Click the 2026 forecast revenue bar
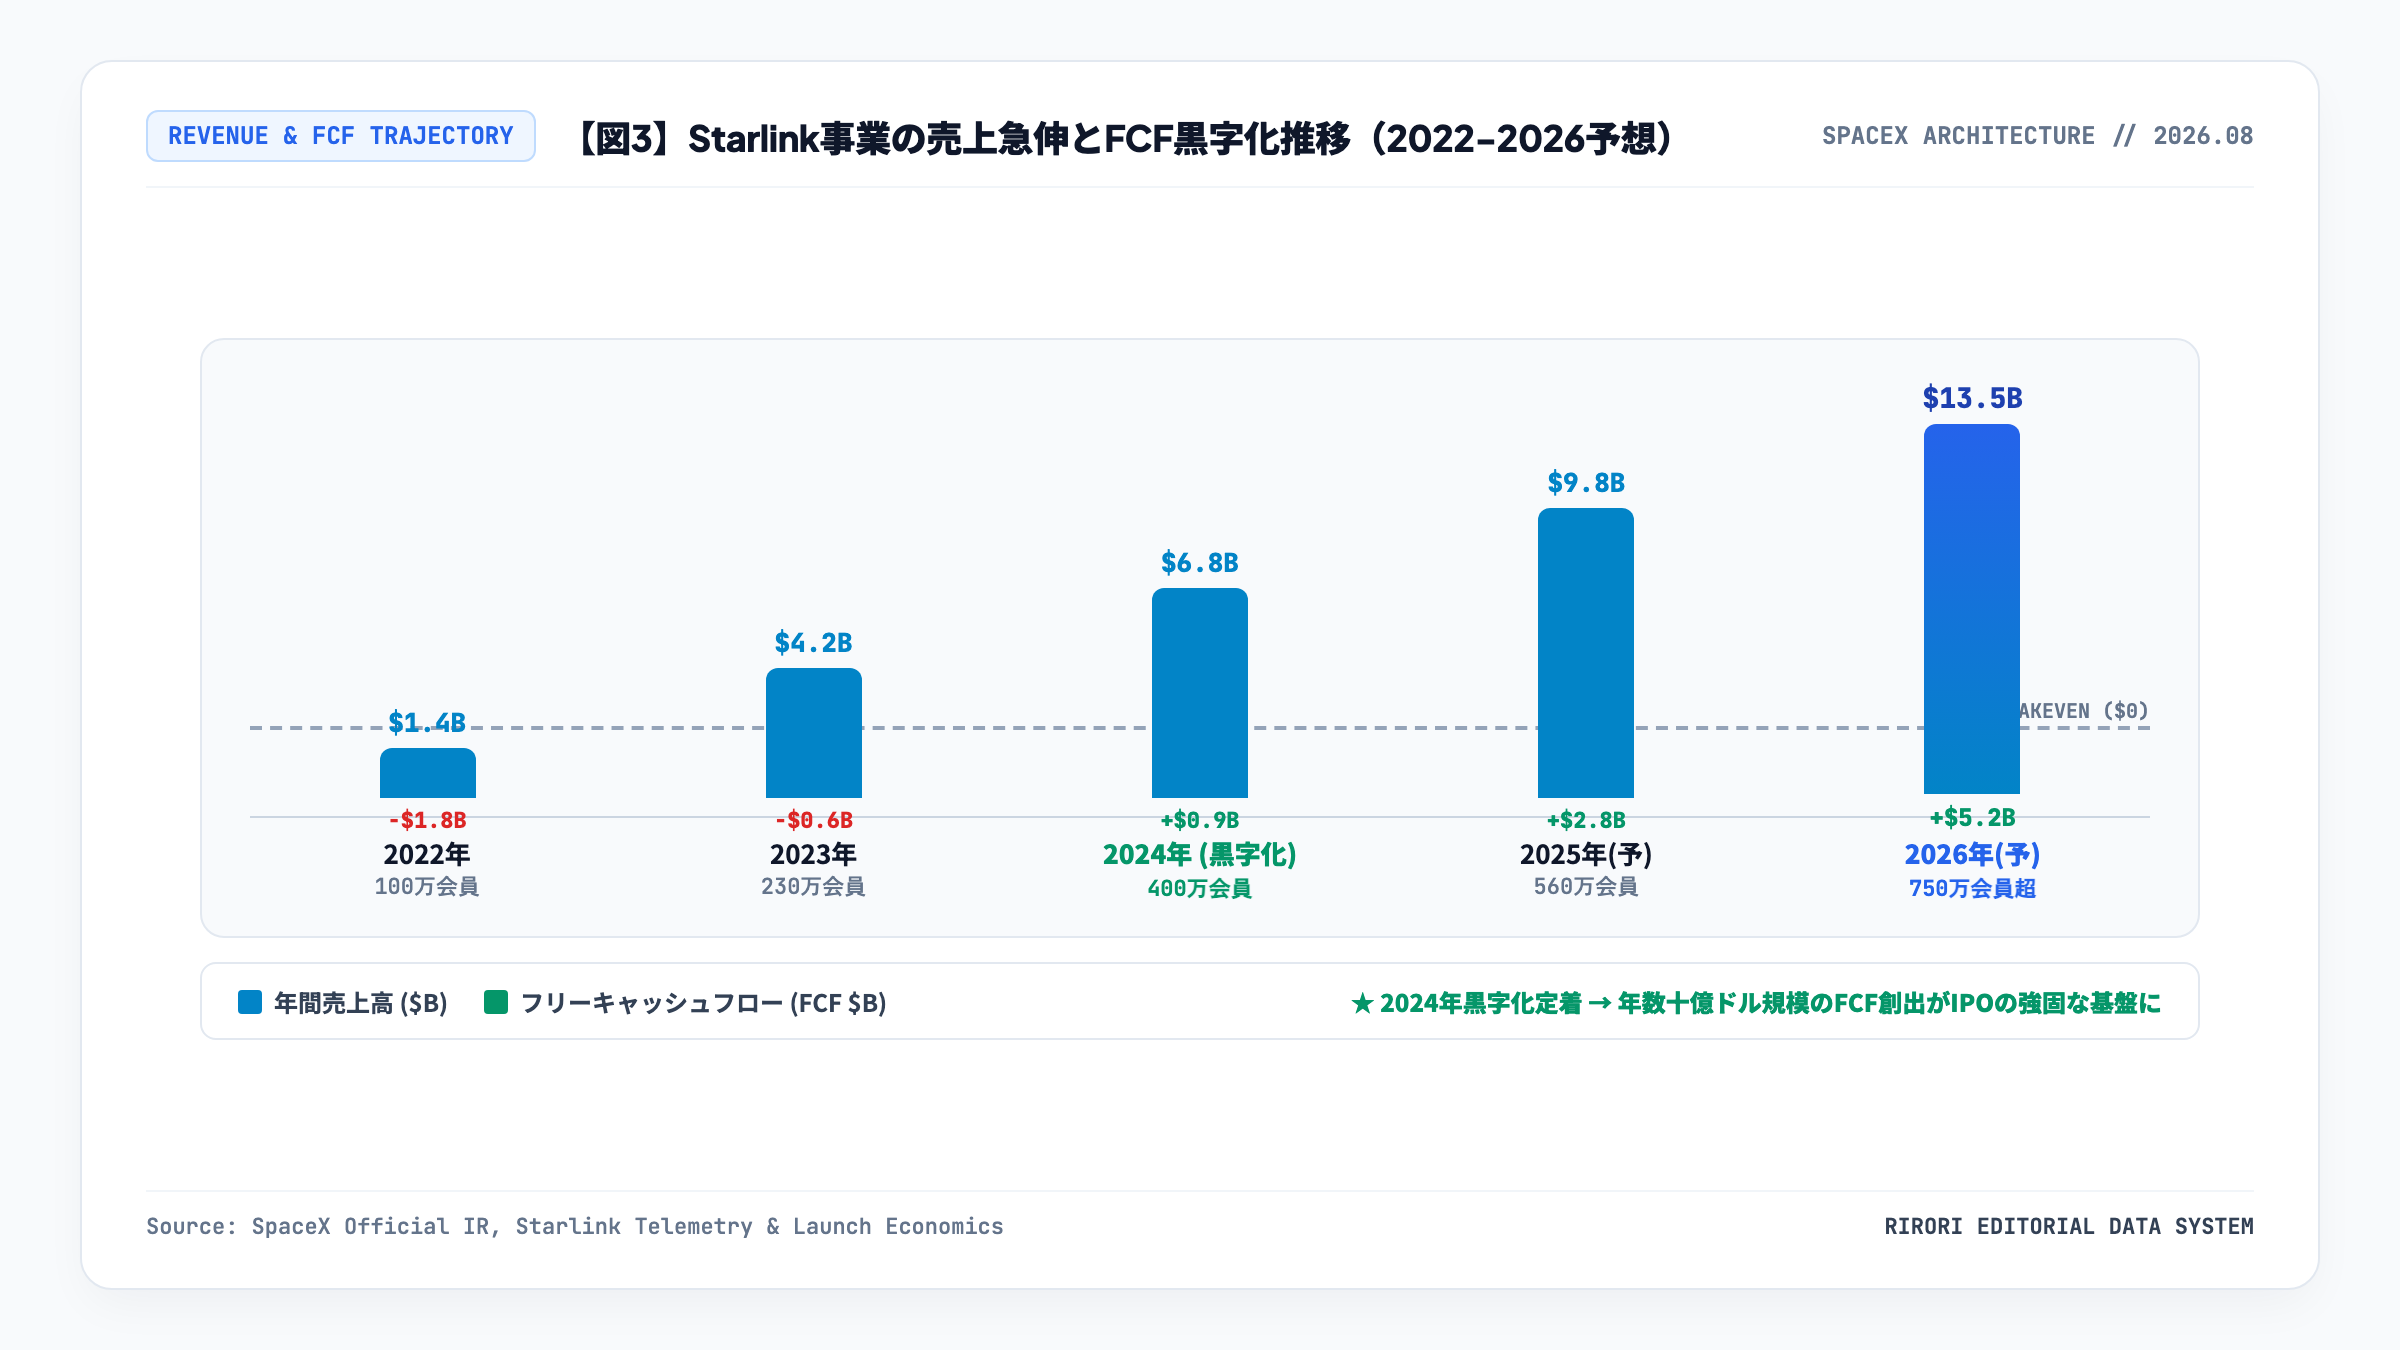 coord(1972,609)
